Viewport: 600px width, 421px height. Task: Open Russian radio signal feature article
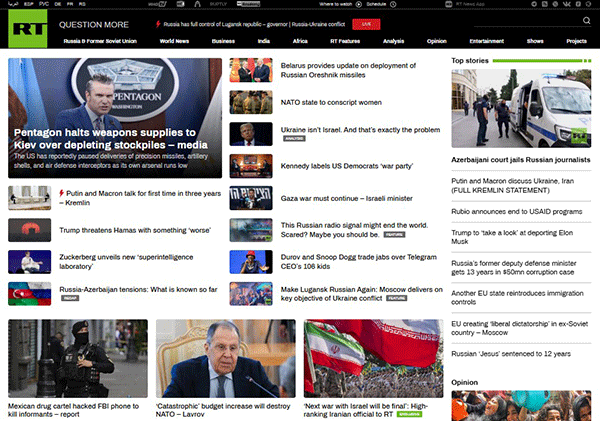pos(354,230)
